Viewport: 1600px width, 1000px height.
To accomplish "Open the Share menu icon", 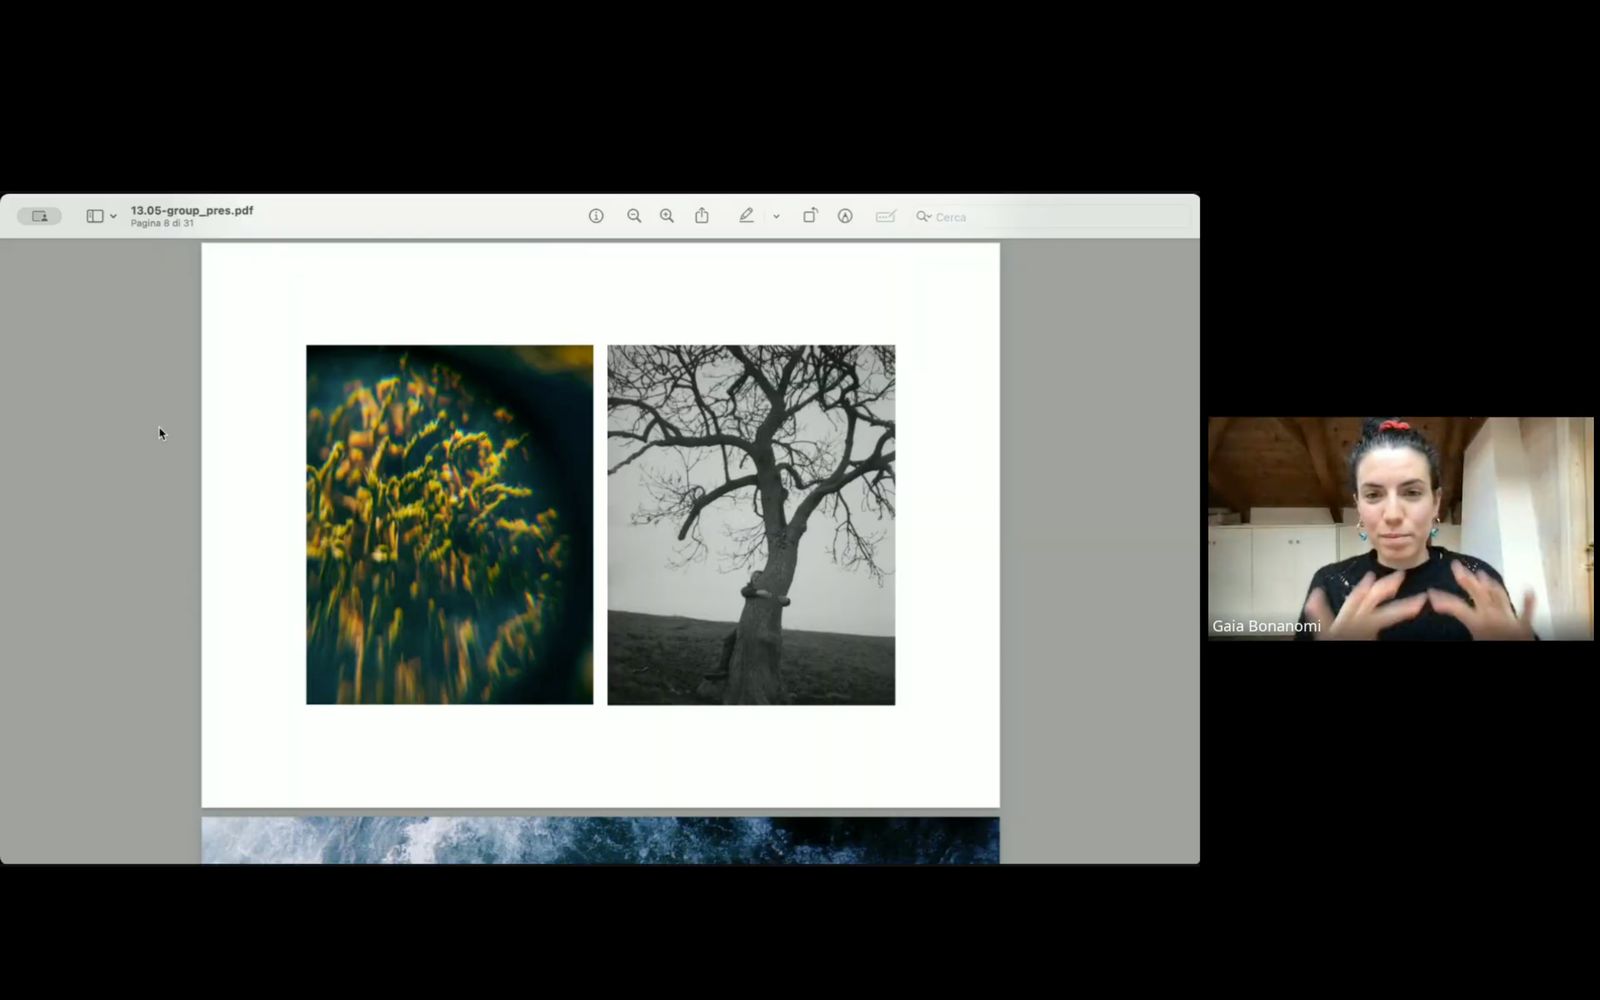I will (702, 216).
